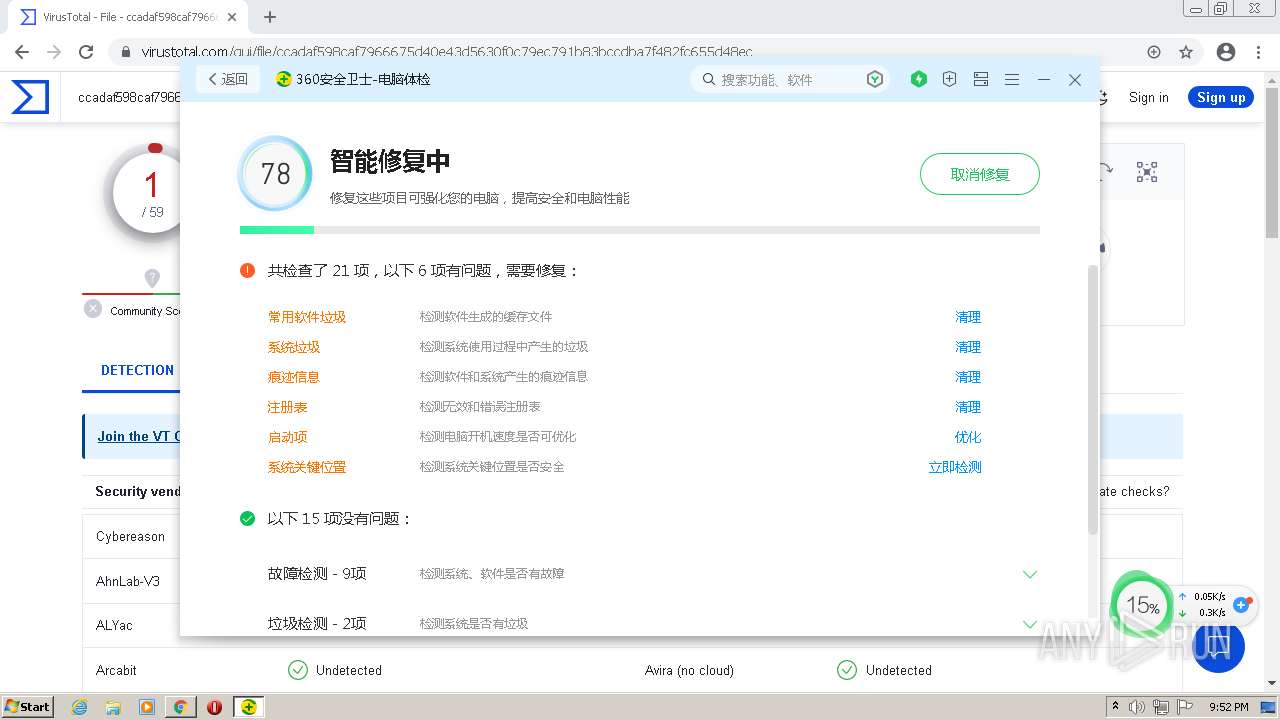
Task: Click the hexagon Y icon in search box
Action: 875,79
